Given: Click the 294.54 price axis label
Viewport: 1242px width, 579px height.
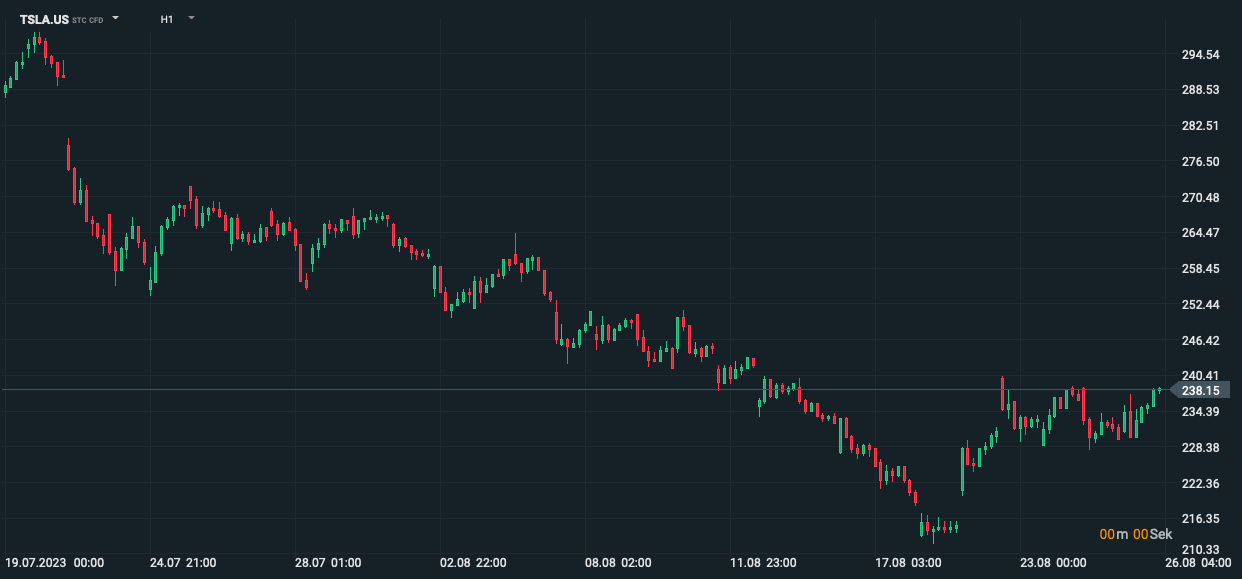Looking at the screenshot, I should [x=1200, y=54].
